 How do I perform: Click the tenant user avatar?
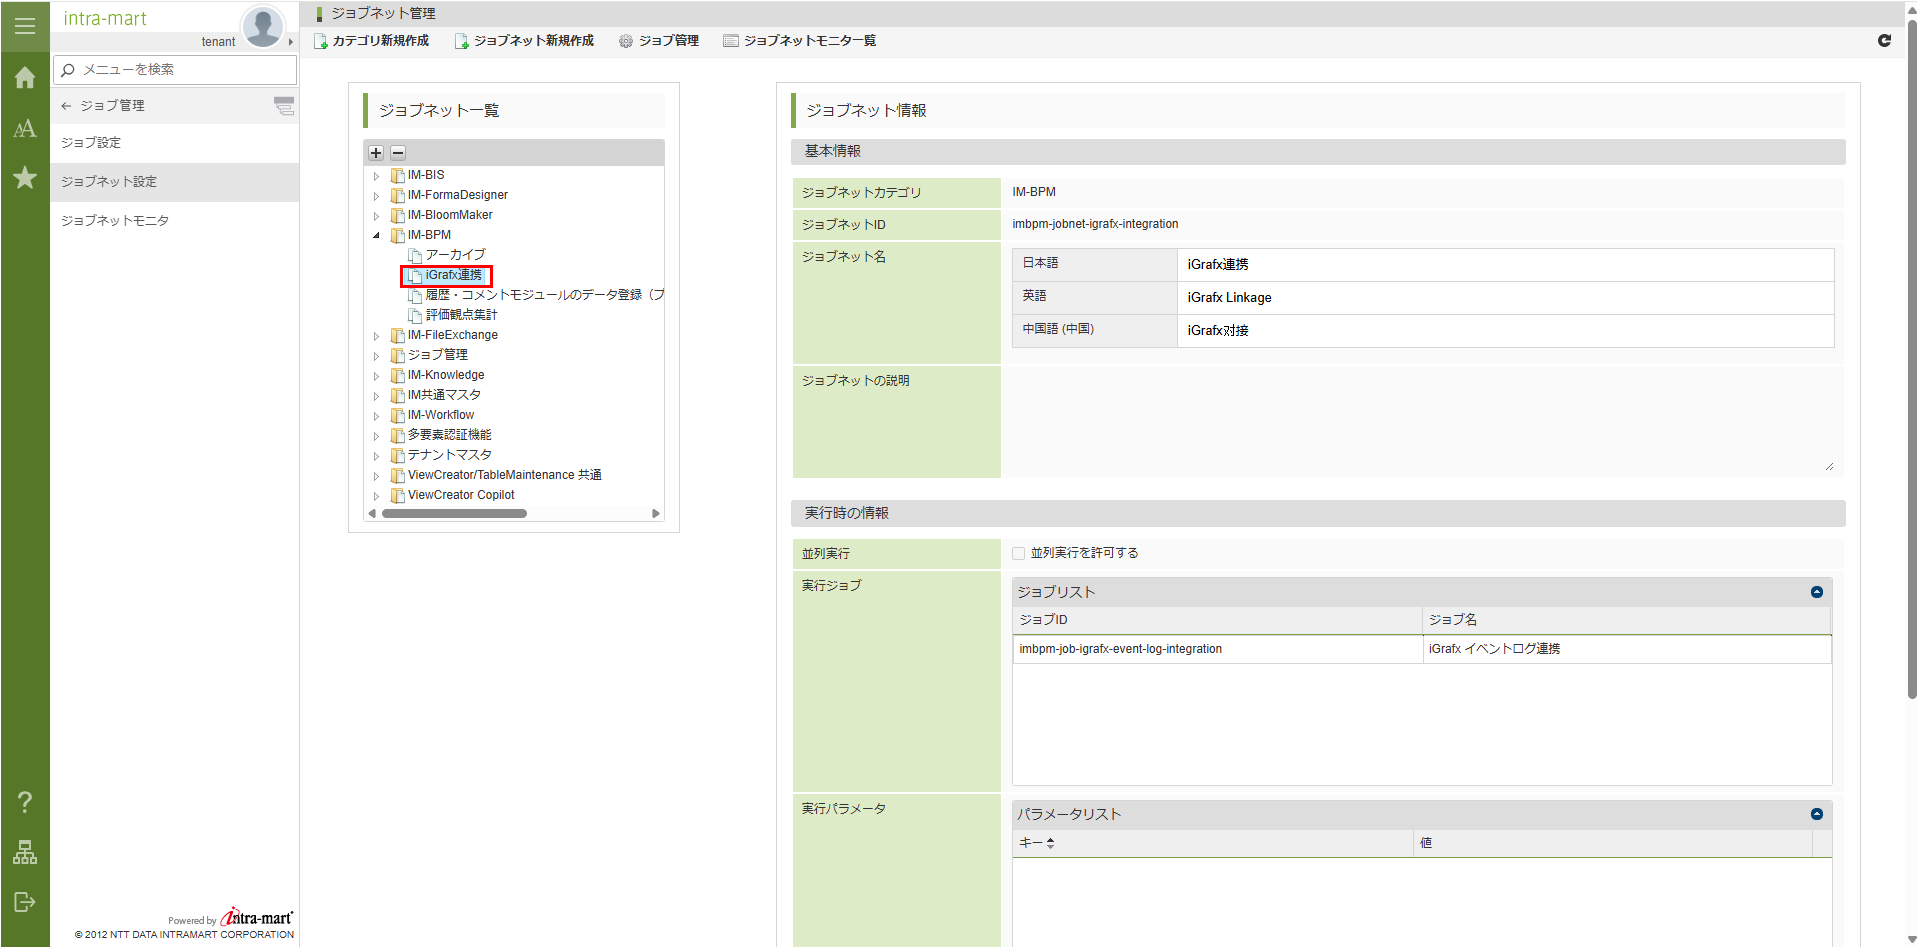point(263,27)
